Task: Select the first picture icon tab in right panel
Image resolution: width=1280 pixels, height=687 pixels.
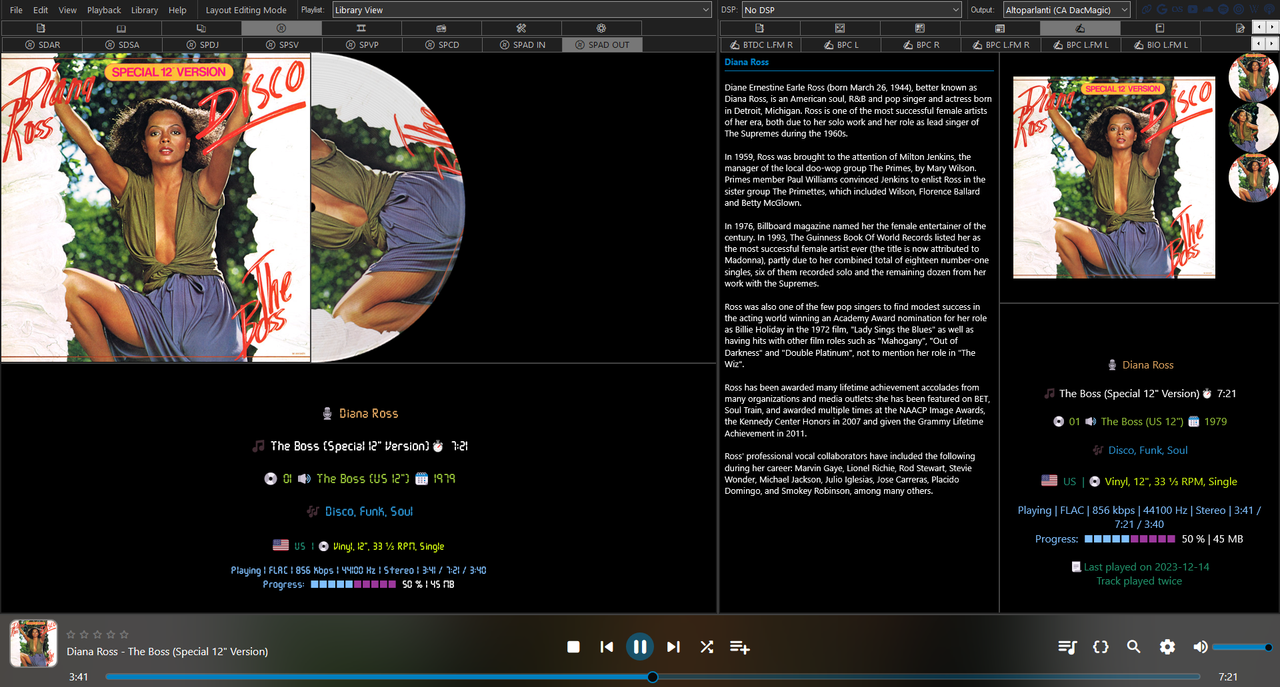Action: tap(840, 28)
